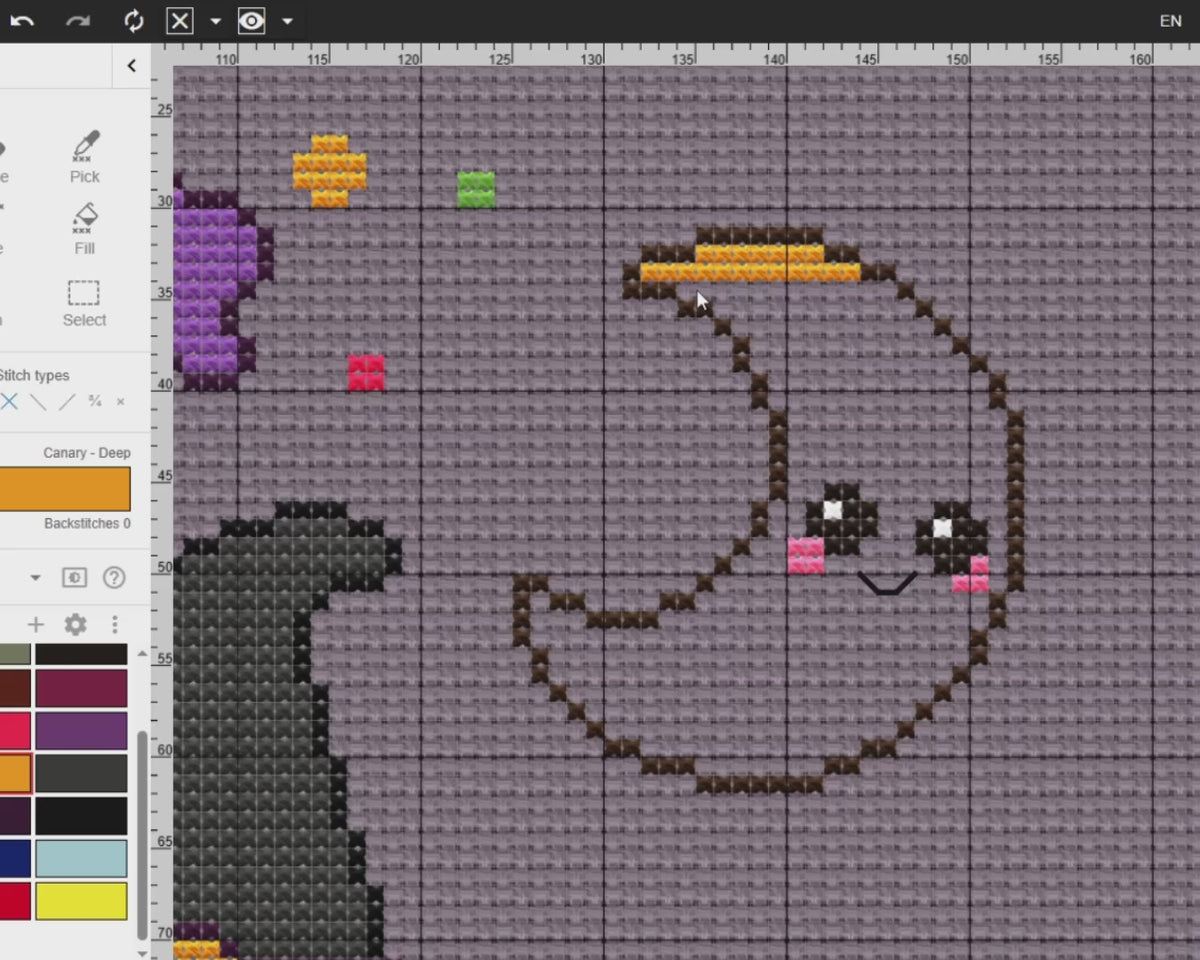Image resolution: width=1200 pixels, height=960 pixels.
Task: Click the "Backstitches 0" count text
Action: click(x=87, y=524)
